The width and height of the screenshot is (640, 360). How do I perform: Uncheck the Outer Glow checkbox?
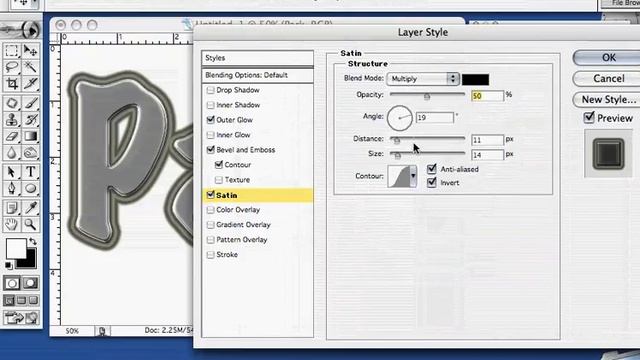point(211,120)
